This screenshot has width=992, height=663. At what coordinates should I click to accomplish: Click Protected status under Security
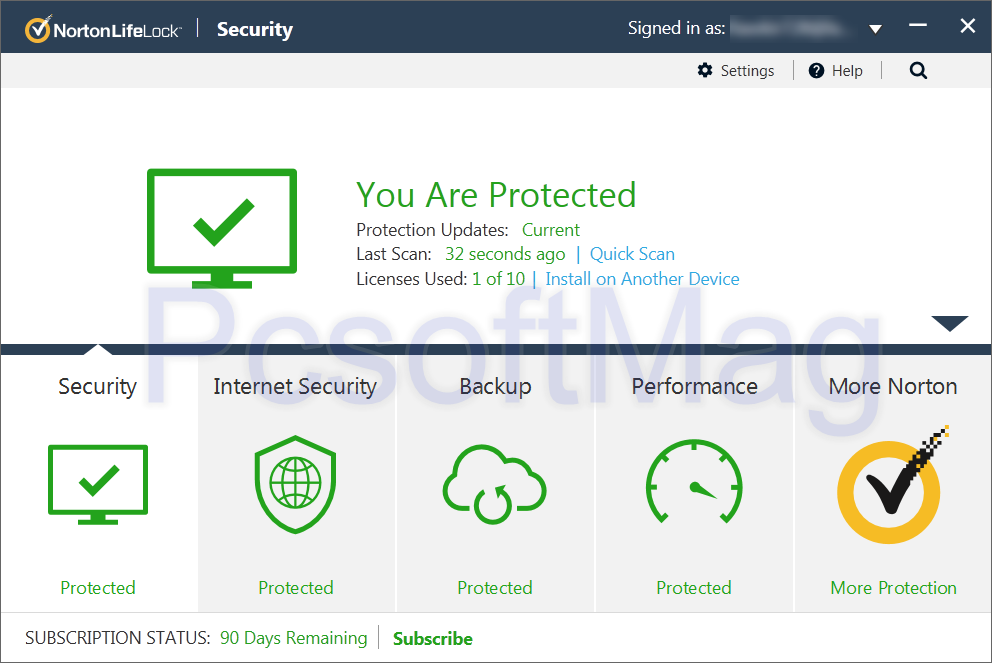click(98, 588)
